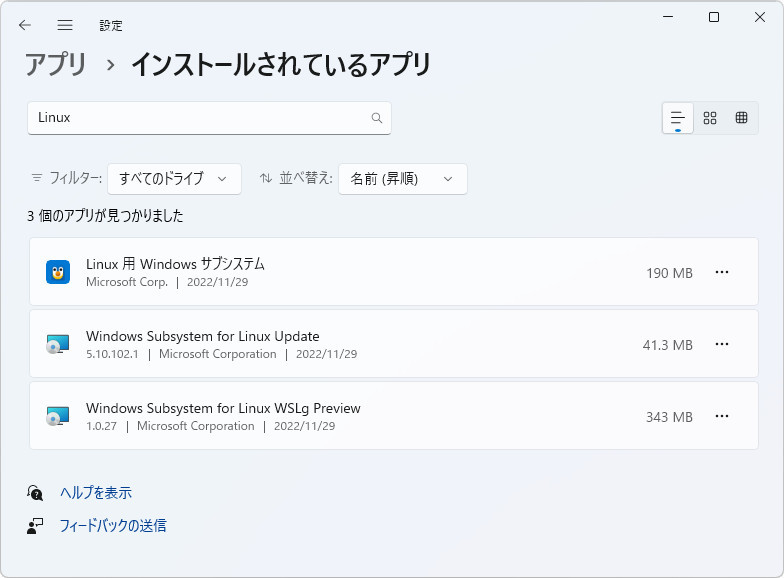The image size is (784, 578).
Task: Click the 343 MB size value
Action: tap(669, 417)
